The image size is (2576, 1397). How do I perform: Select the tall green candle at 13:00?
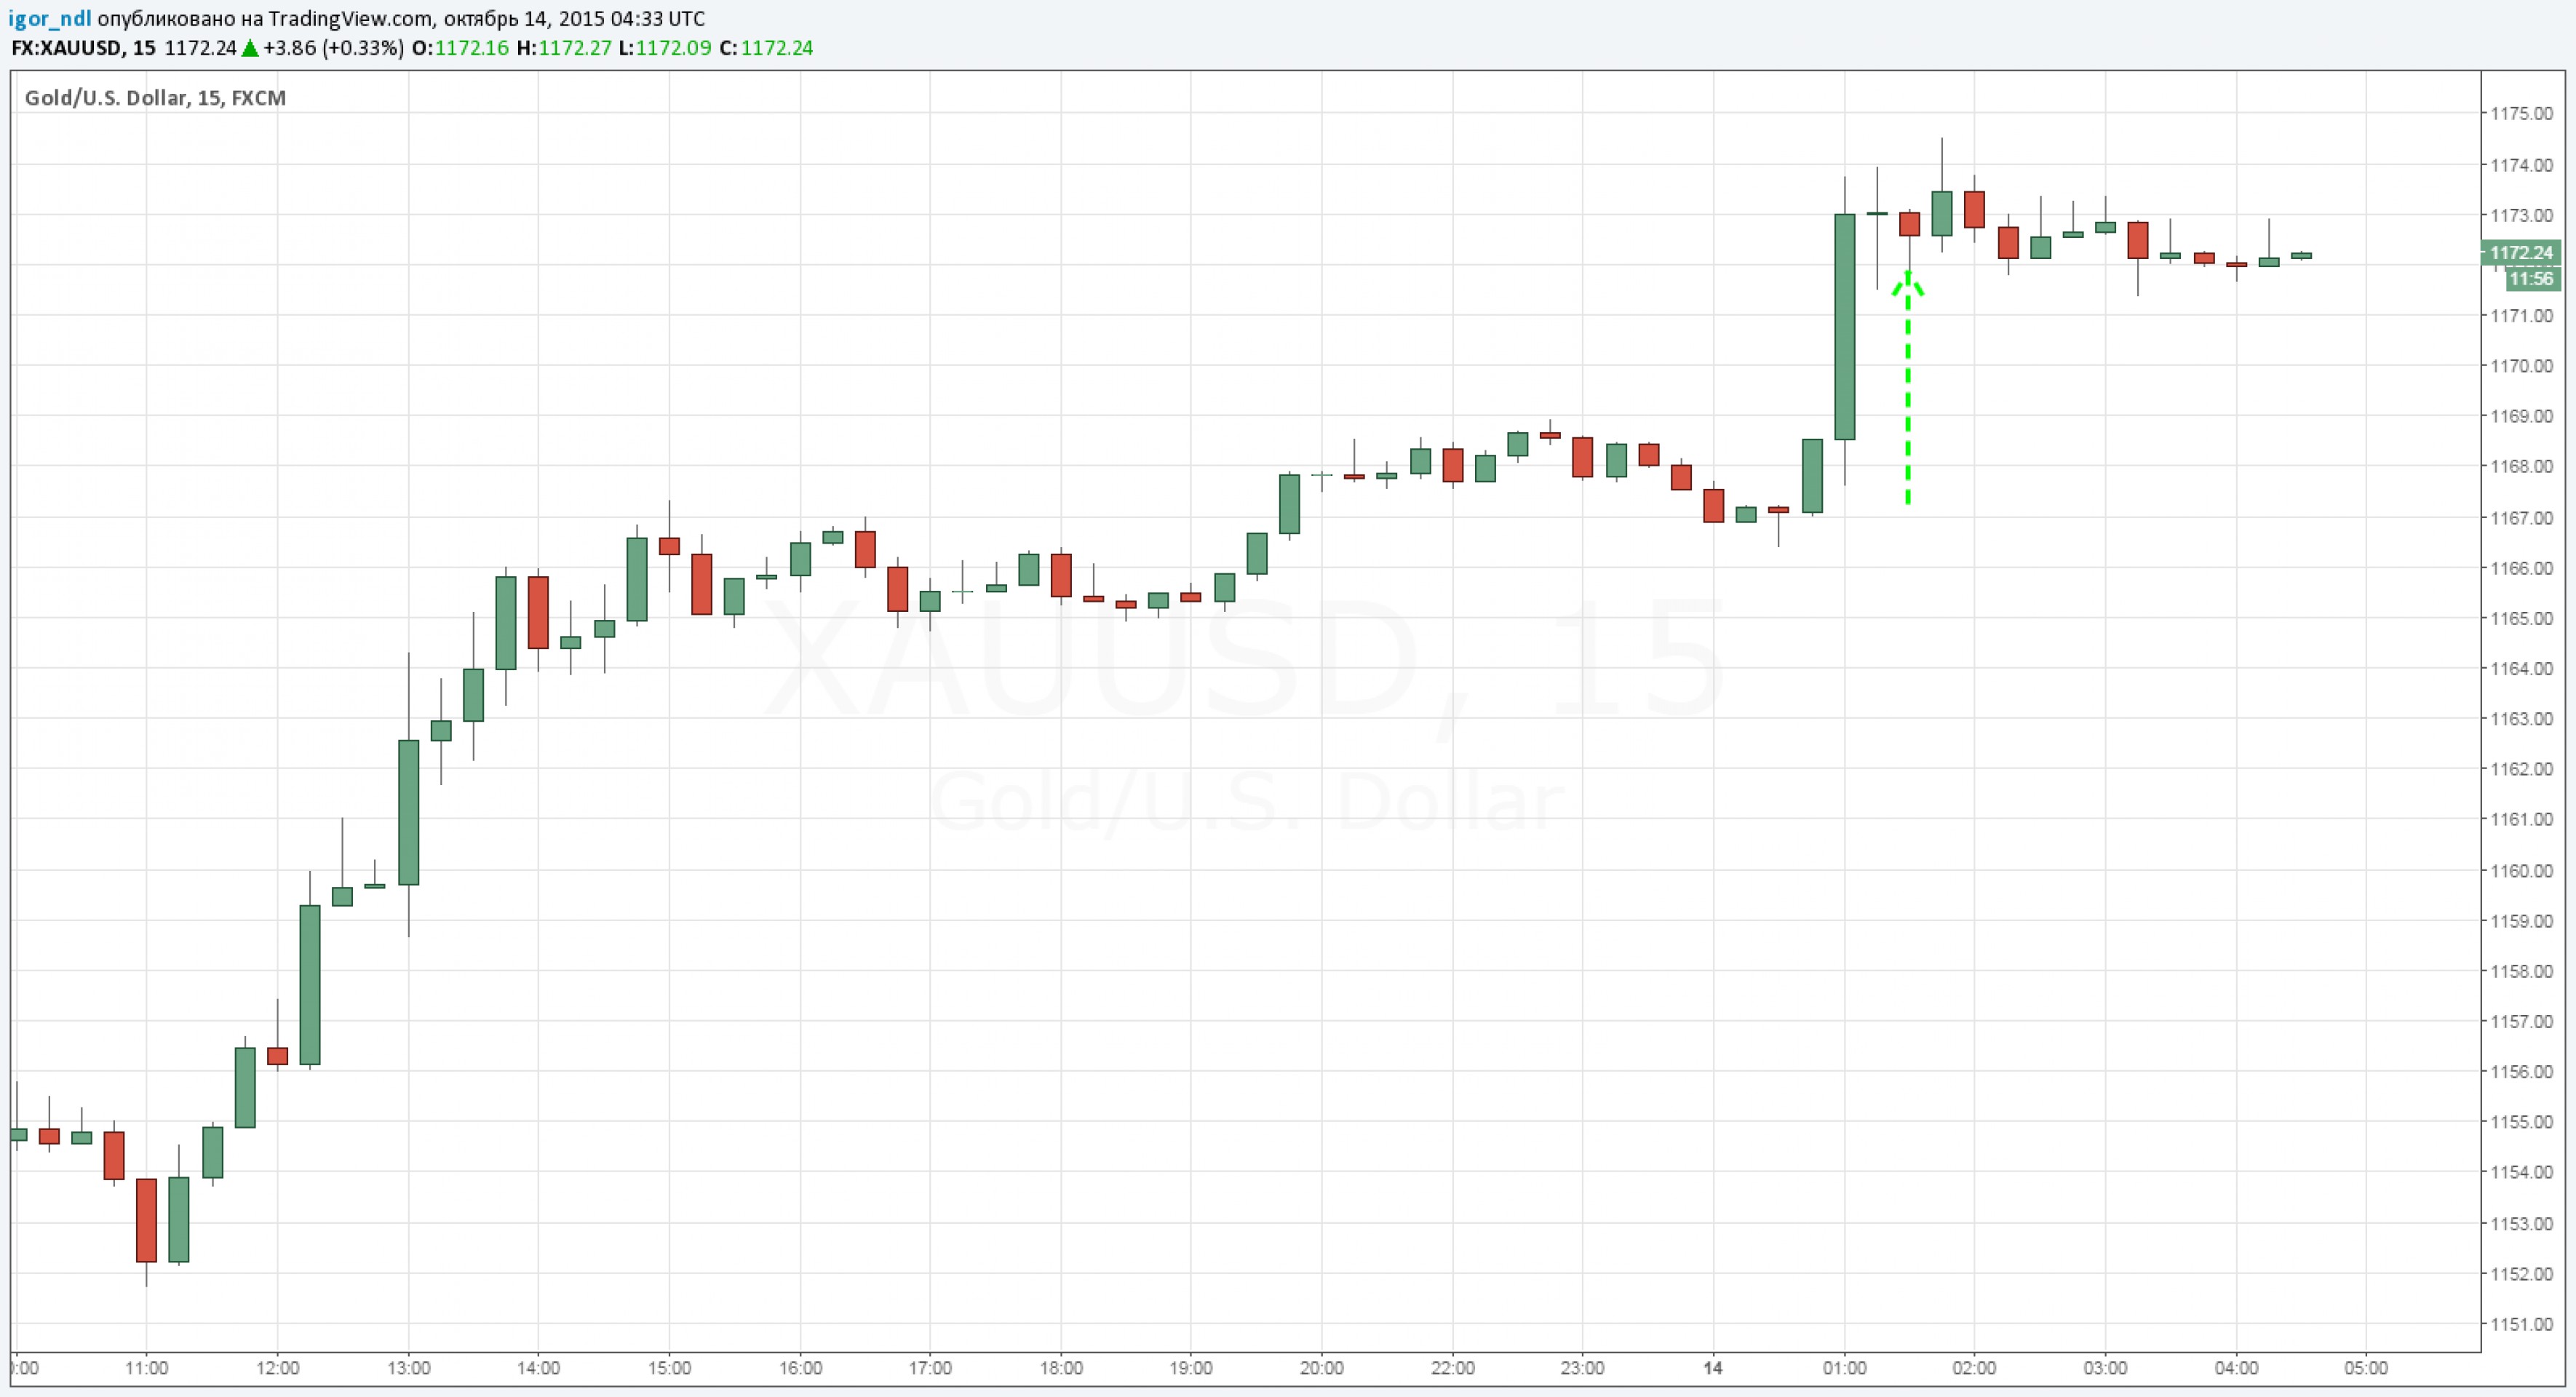pos(408,812)
